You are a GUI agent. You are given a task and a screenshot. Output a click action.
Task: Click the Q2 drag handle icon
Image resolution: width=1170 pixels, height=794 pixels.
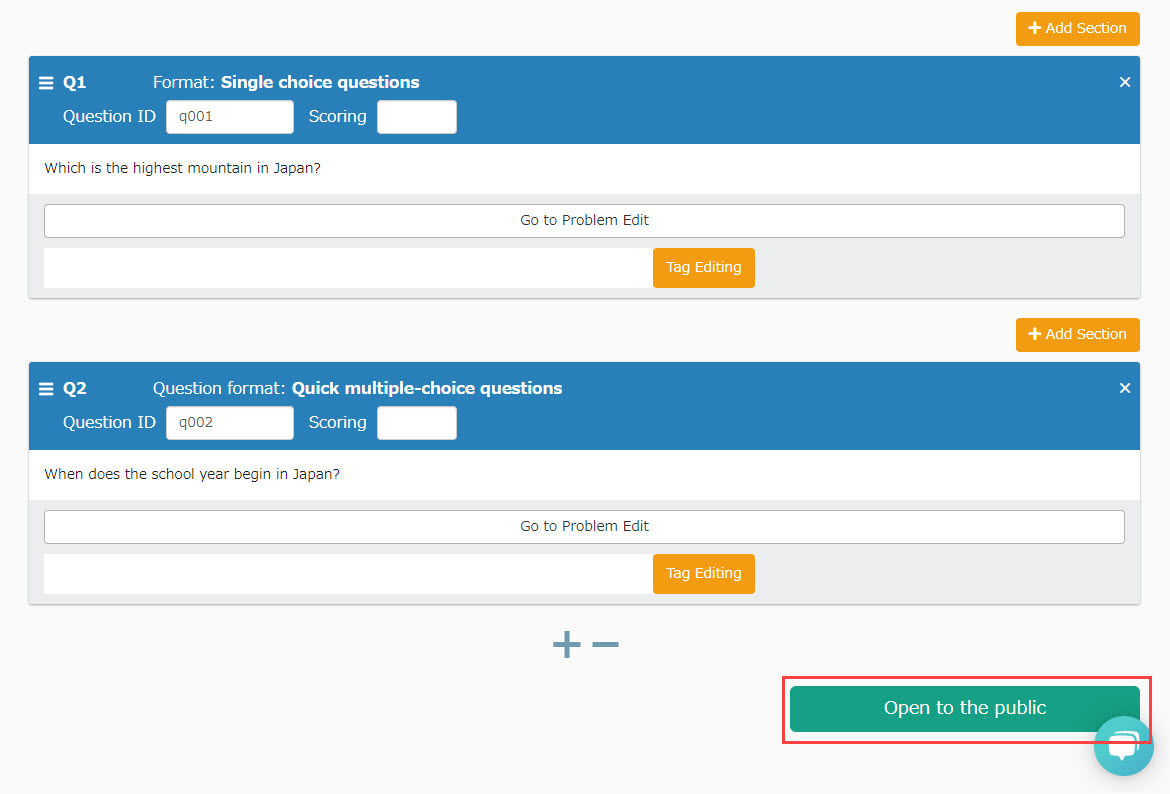pos(46,389)
